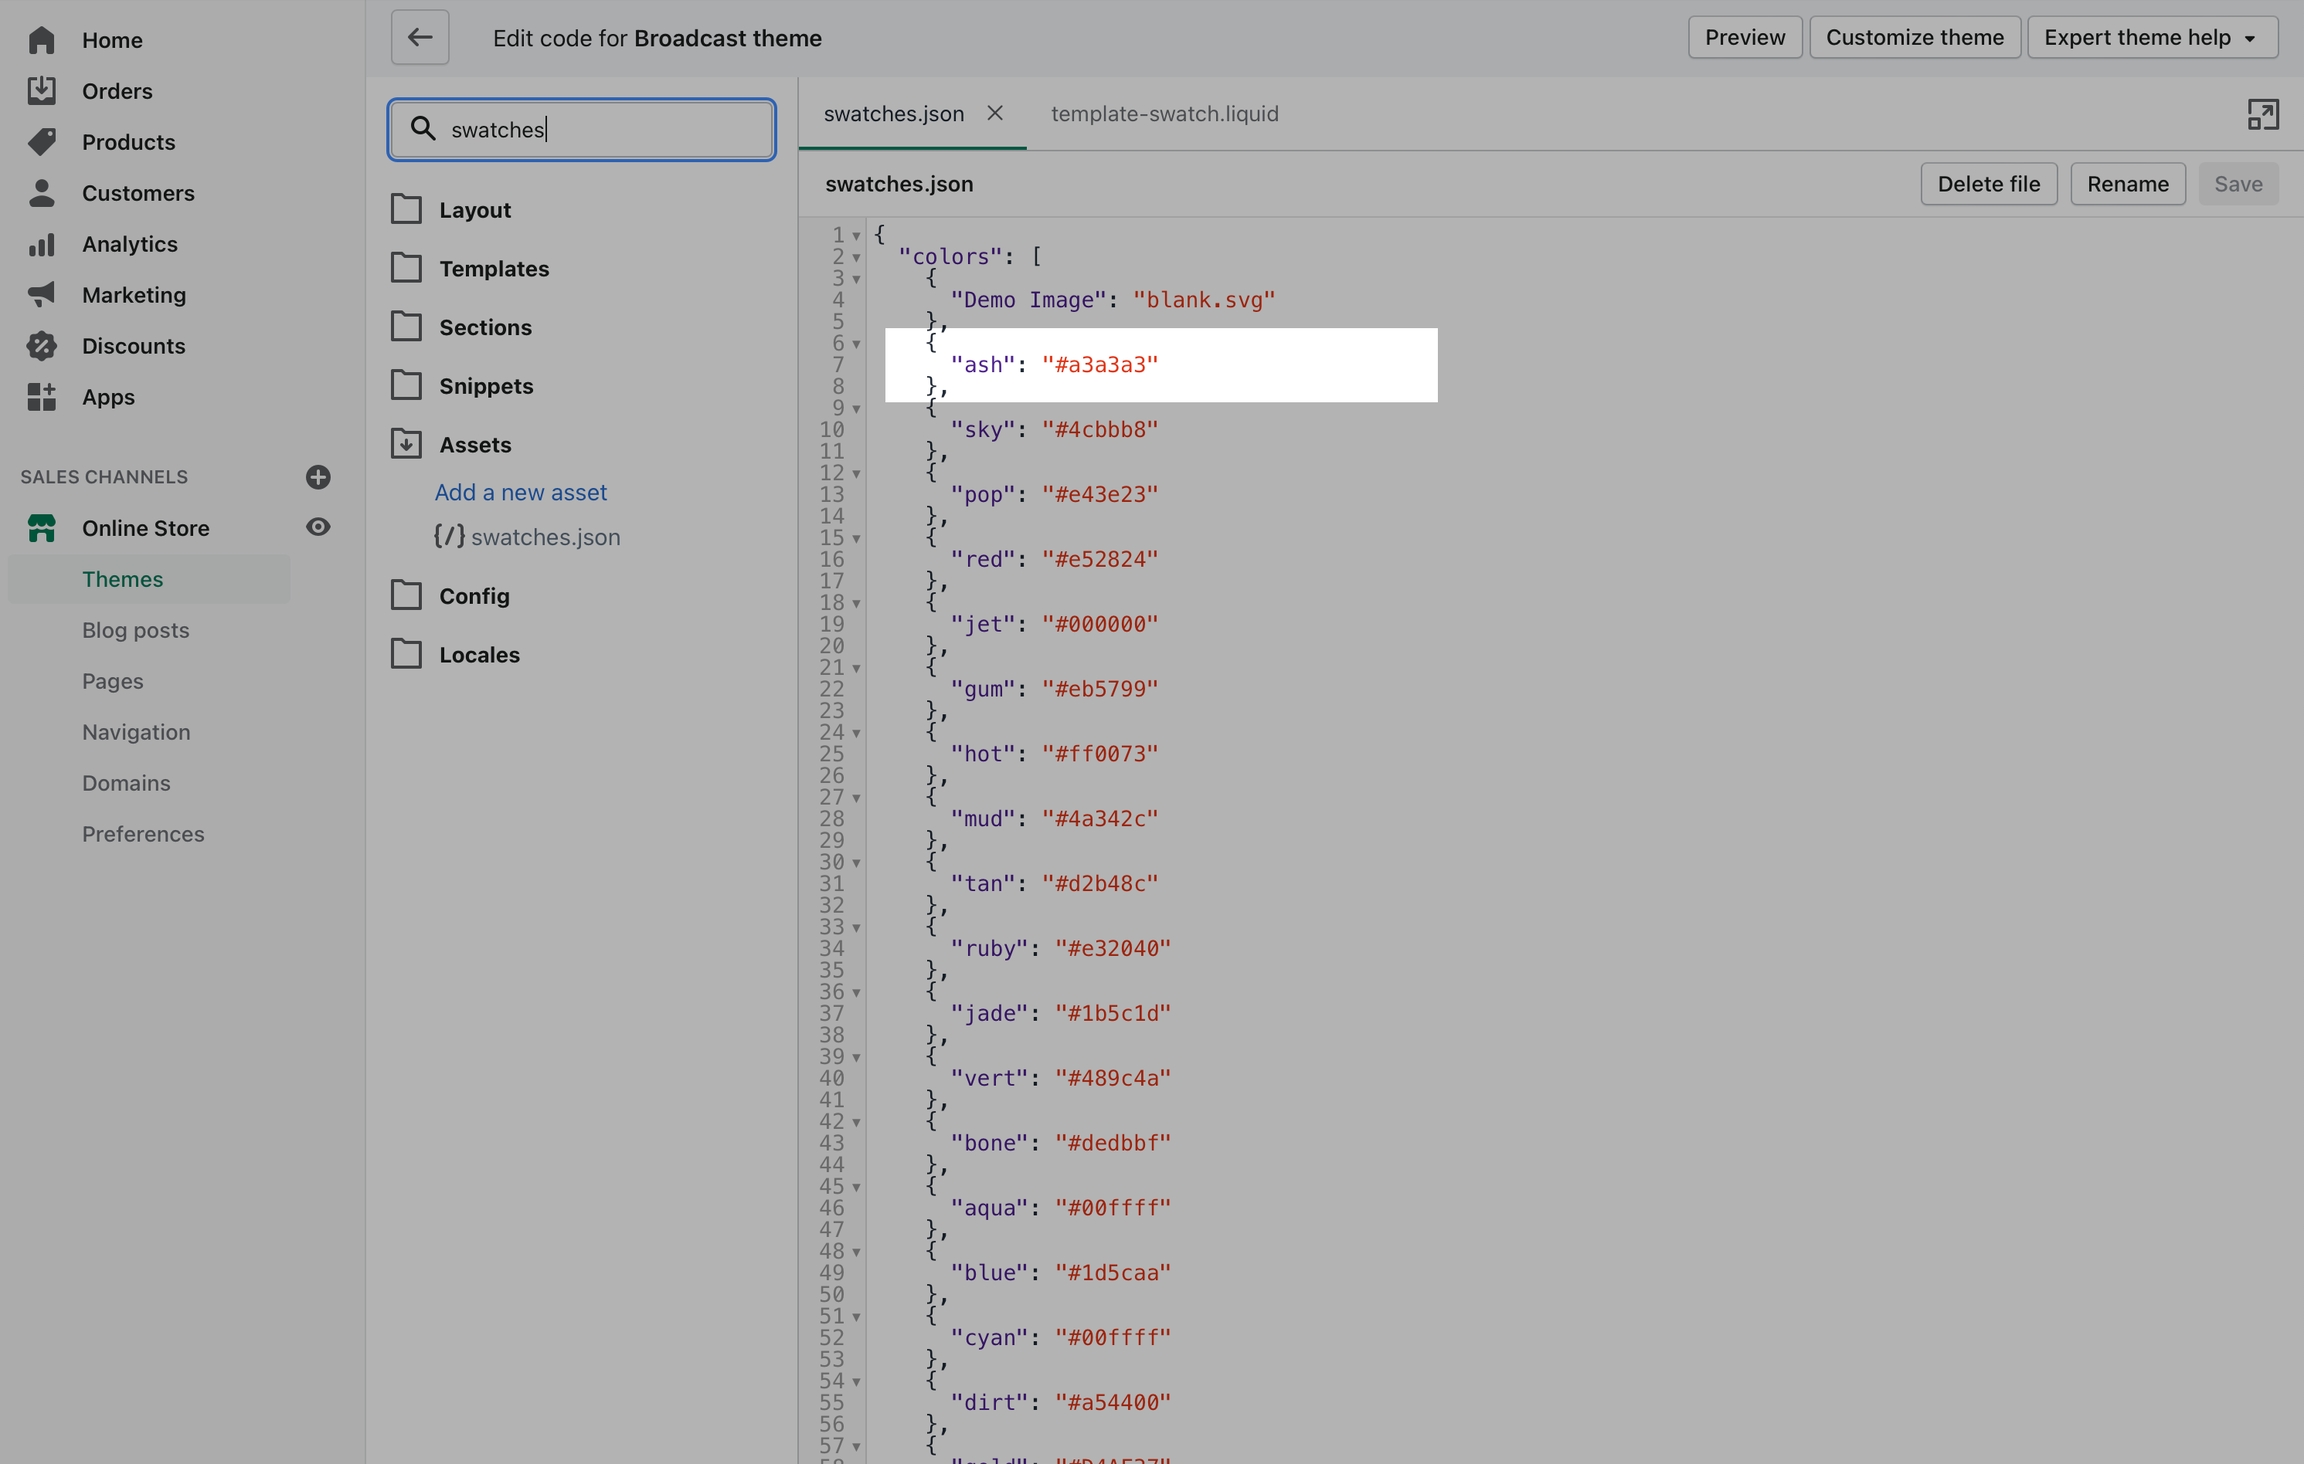The width and height of the screenshot is (2304, 1464).
Task: Open Expert theme help dropdown
Action: click(2152, 38)
